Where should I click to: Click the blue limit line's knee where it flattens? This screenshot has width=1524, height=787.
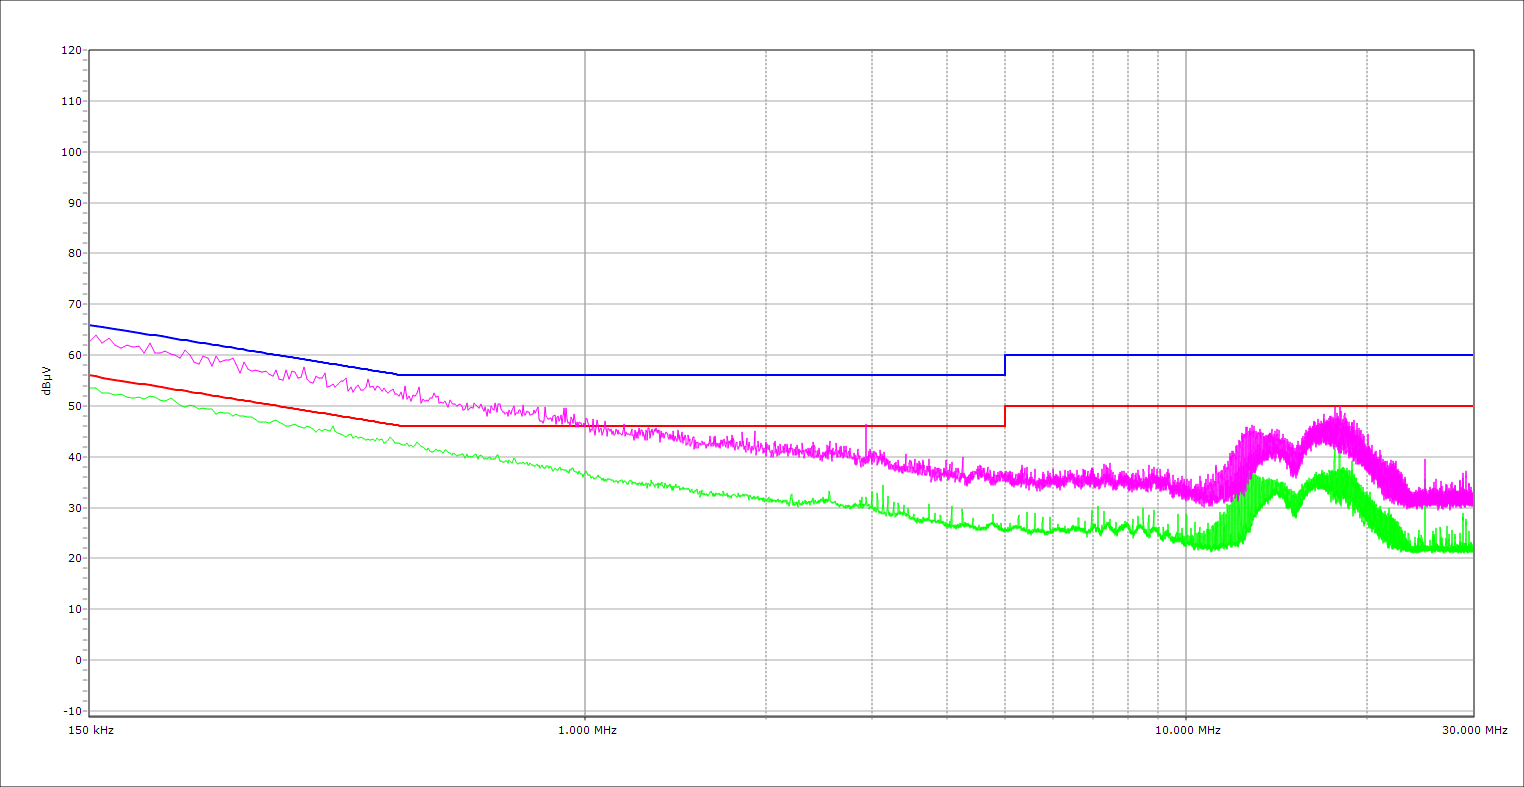pos(399,375)
